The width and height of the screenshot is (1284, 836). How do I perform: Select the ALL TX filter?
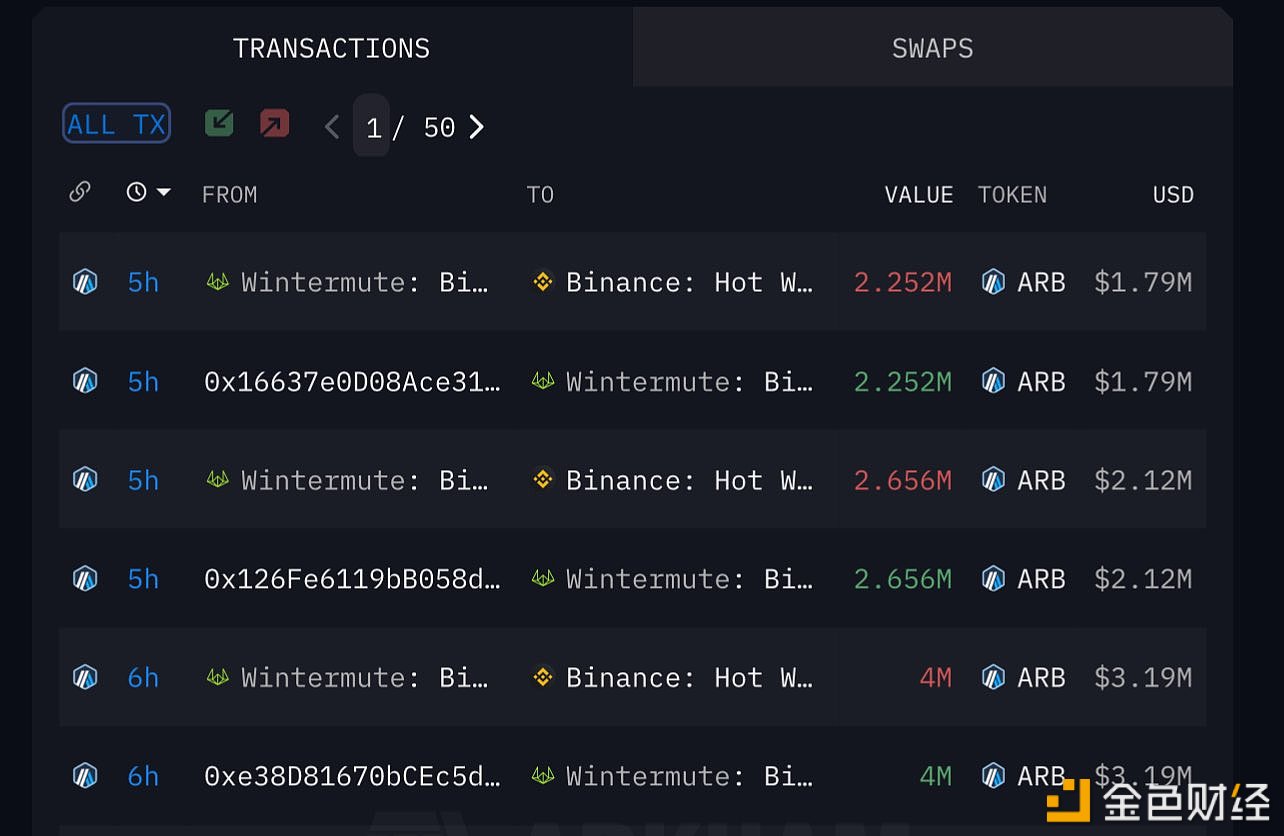[116, 124]
